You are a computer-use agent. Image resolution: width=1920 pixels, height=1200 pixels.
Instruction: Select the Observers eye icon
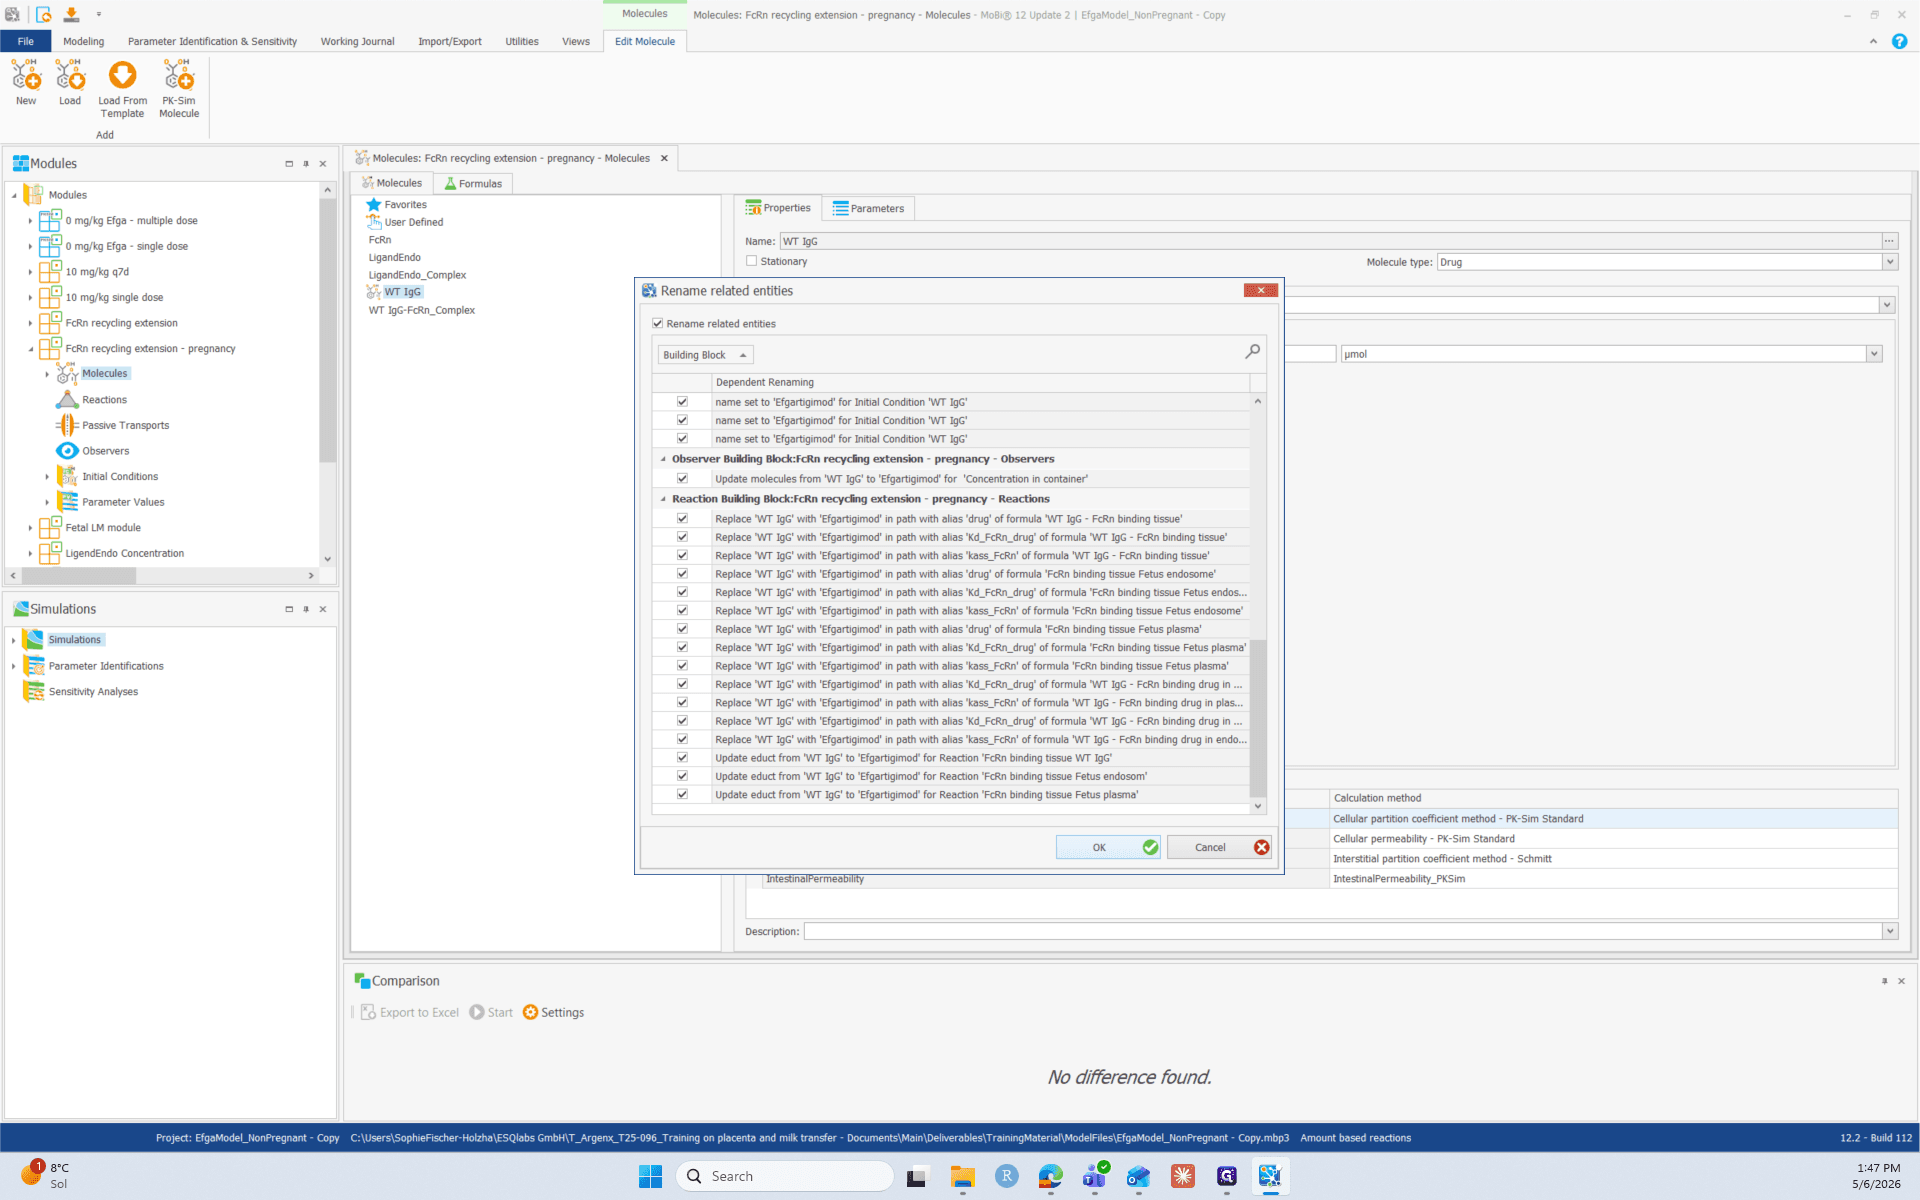[x=67, y=451]
